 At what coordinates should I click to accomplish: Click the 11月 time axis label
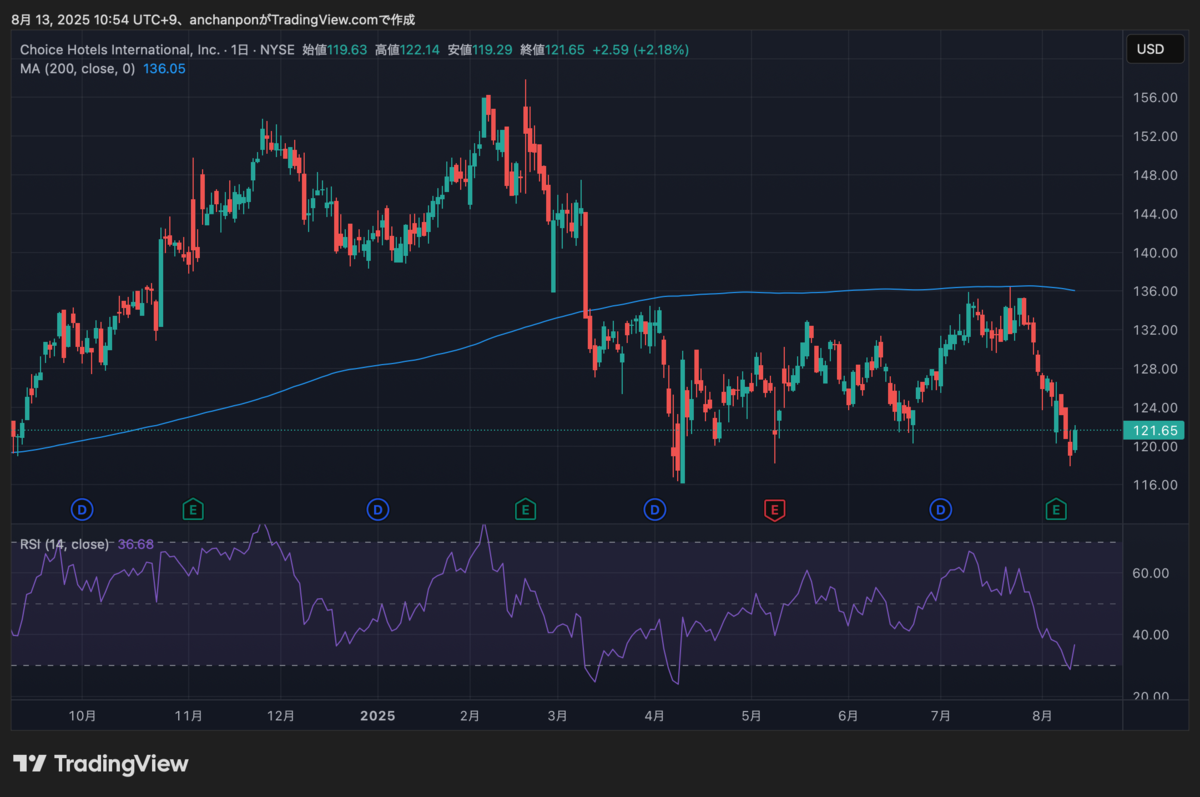(189, 716)
